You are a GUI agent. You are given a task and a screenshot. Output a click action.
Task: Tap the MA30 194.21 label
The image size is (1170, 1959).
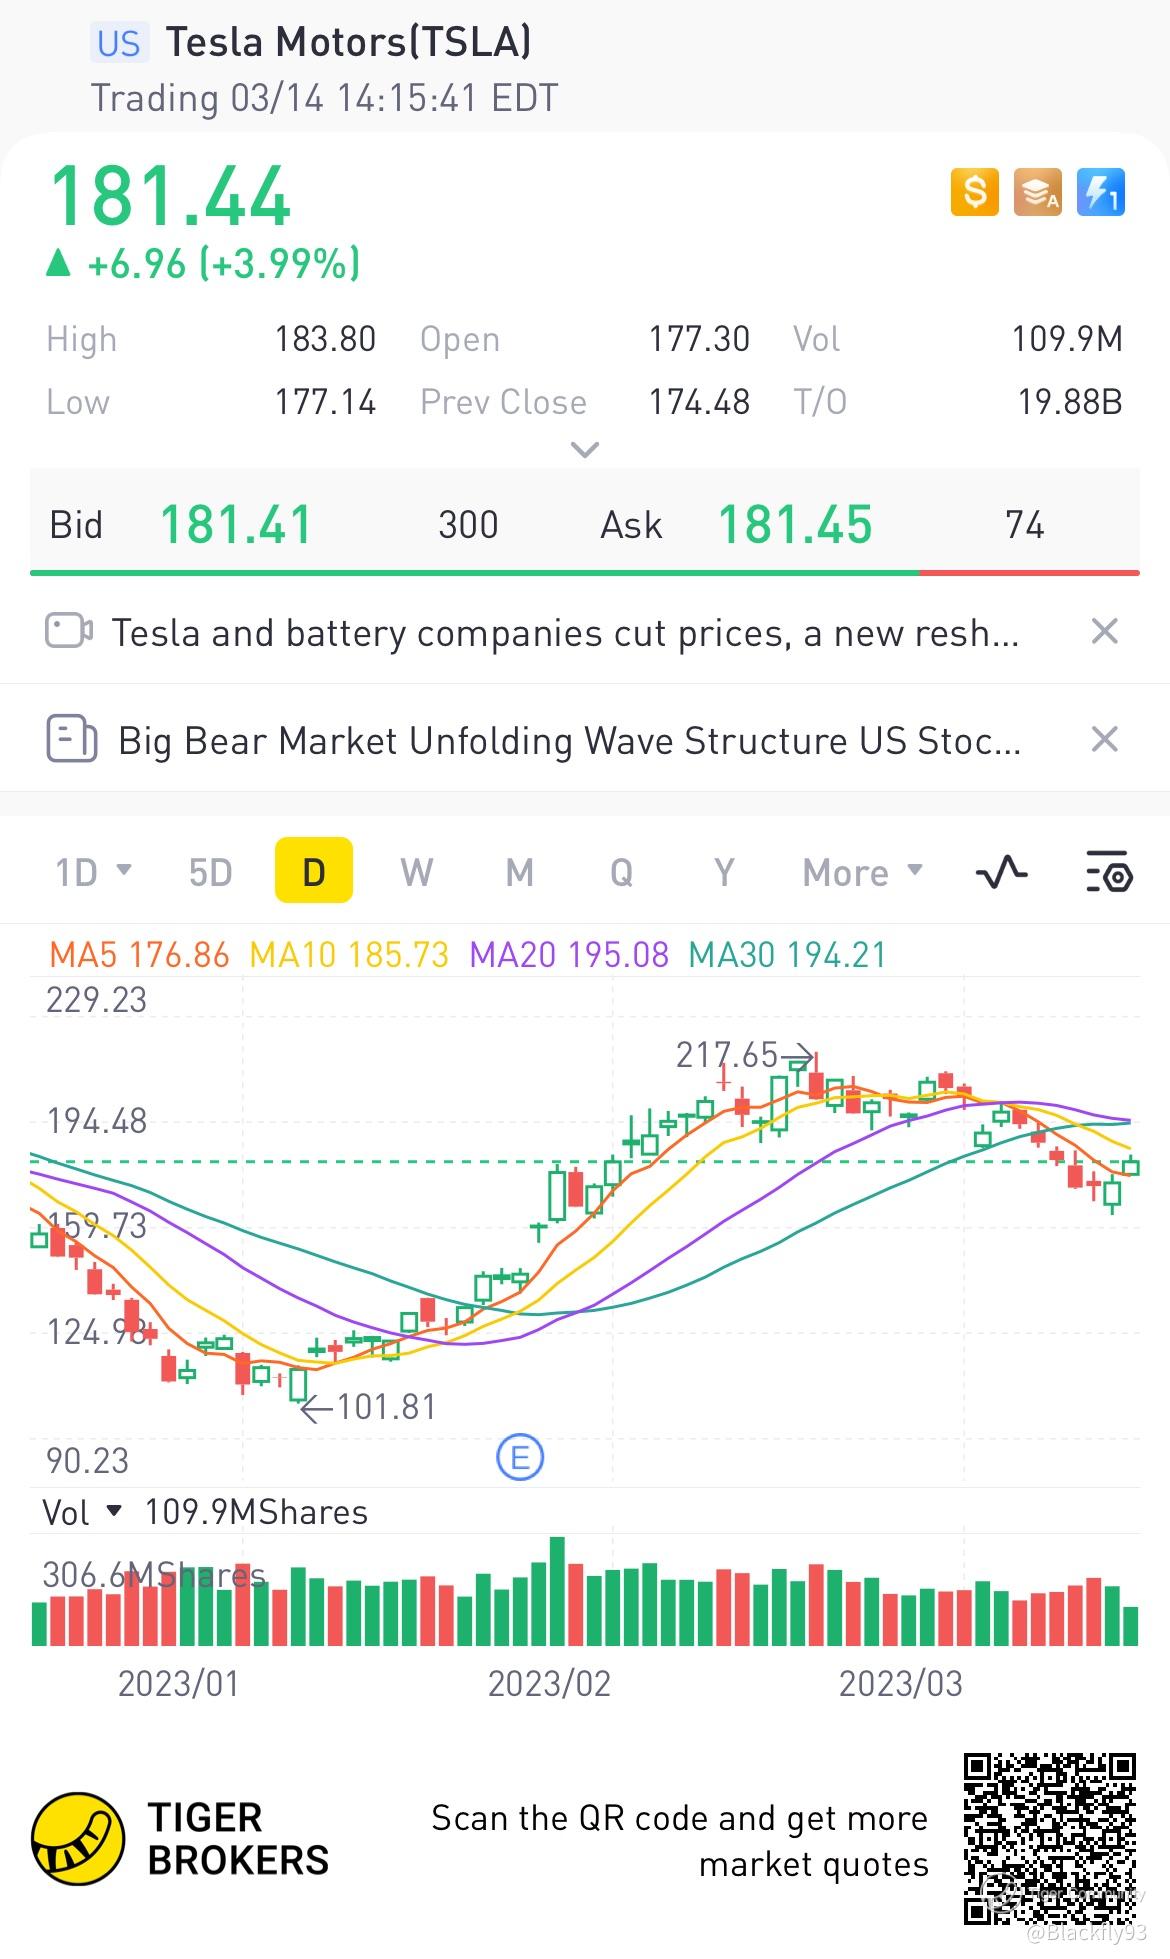click(788, 954)
